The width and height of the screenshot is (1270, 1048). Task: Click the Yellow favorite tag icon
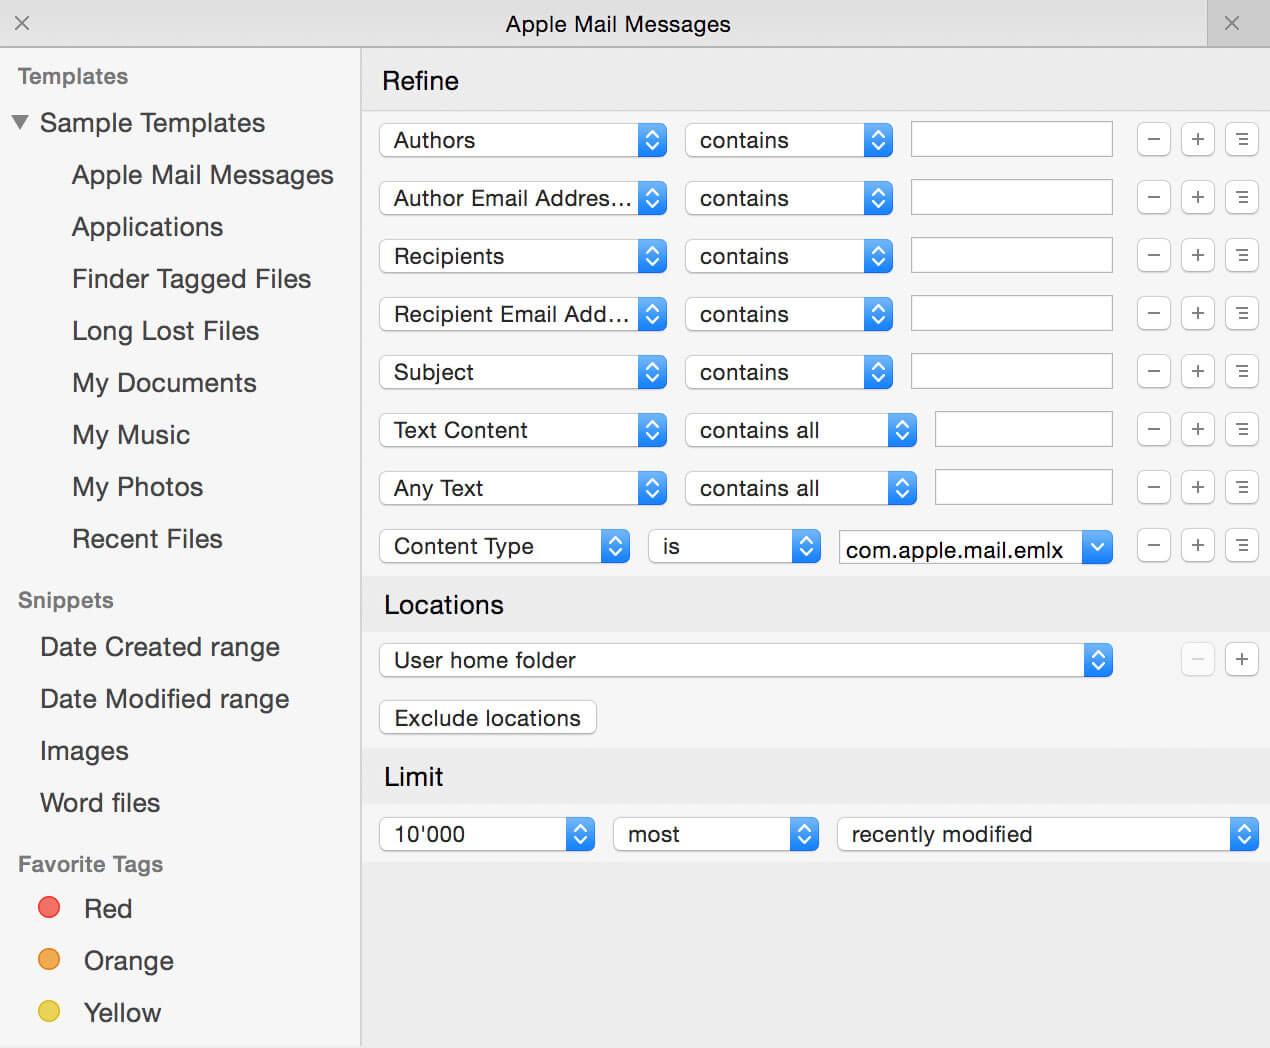pyautogui.click(x=49, y=1011)
